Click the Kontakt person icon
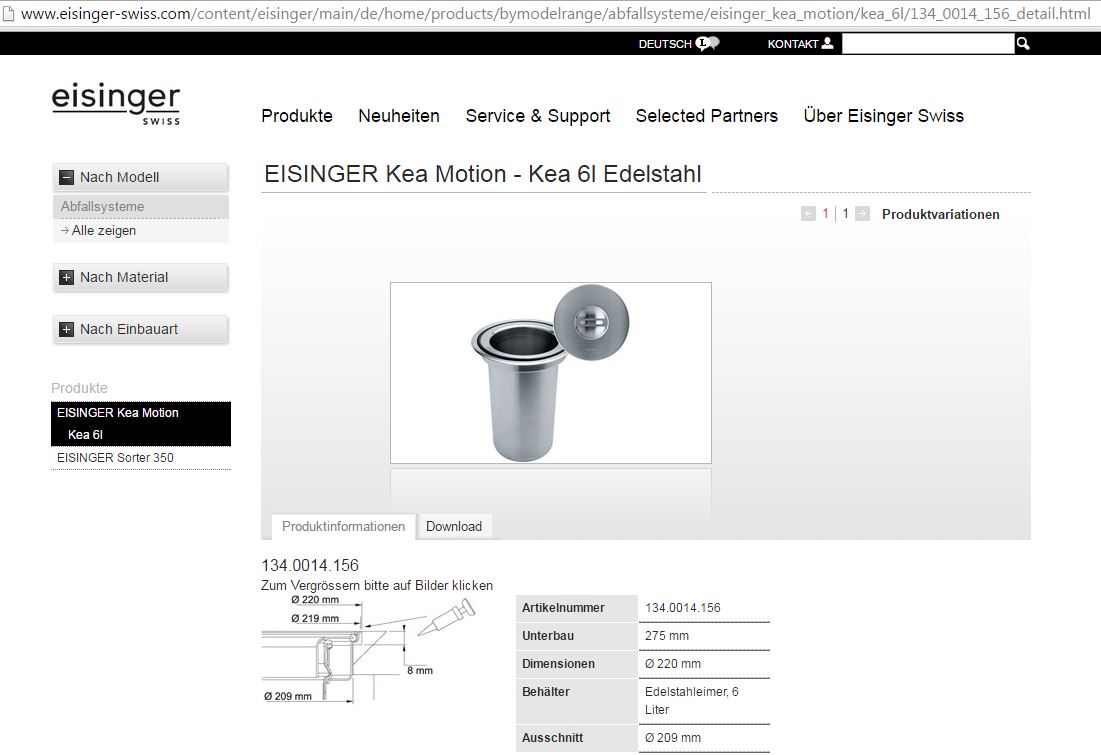1101x755 pixels. point(827,44)
